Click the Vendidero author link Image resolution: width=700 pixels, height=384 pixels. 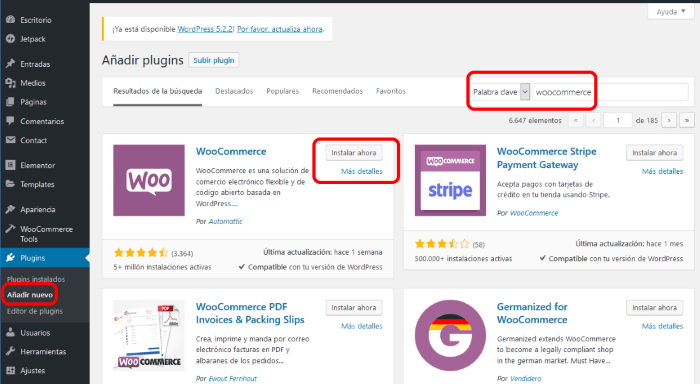click(525, 379)
